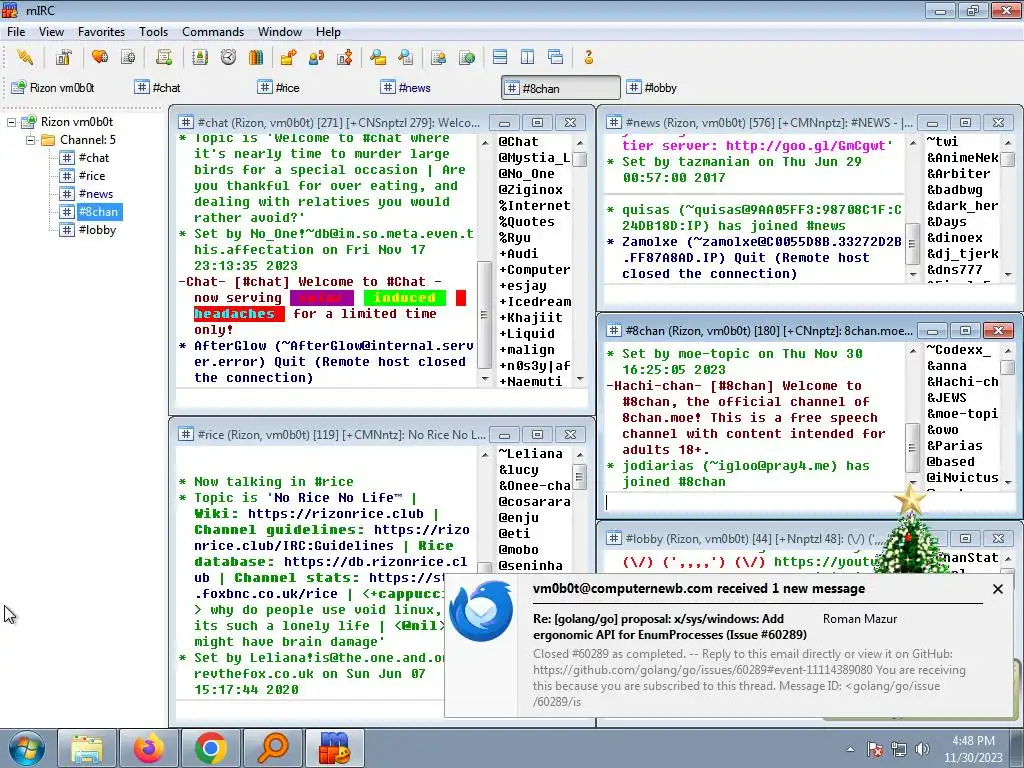Select Rizon vm0b0t status switchbar tab
The height and width of the screenshot is (768, 1024).
click(66, 88)
